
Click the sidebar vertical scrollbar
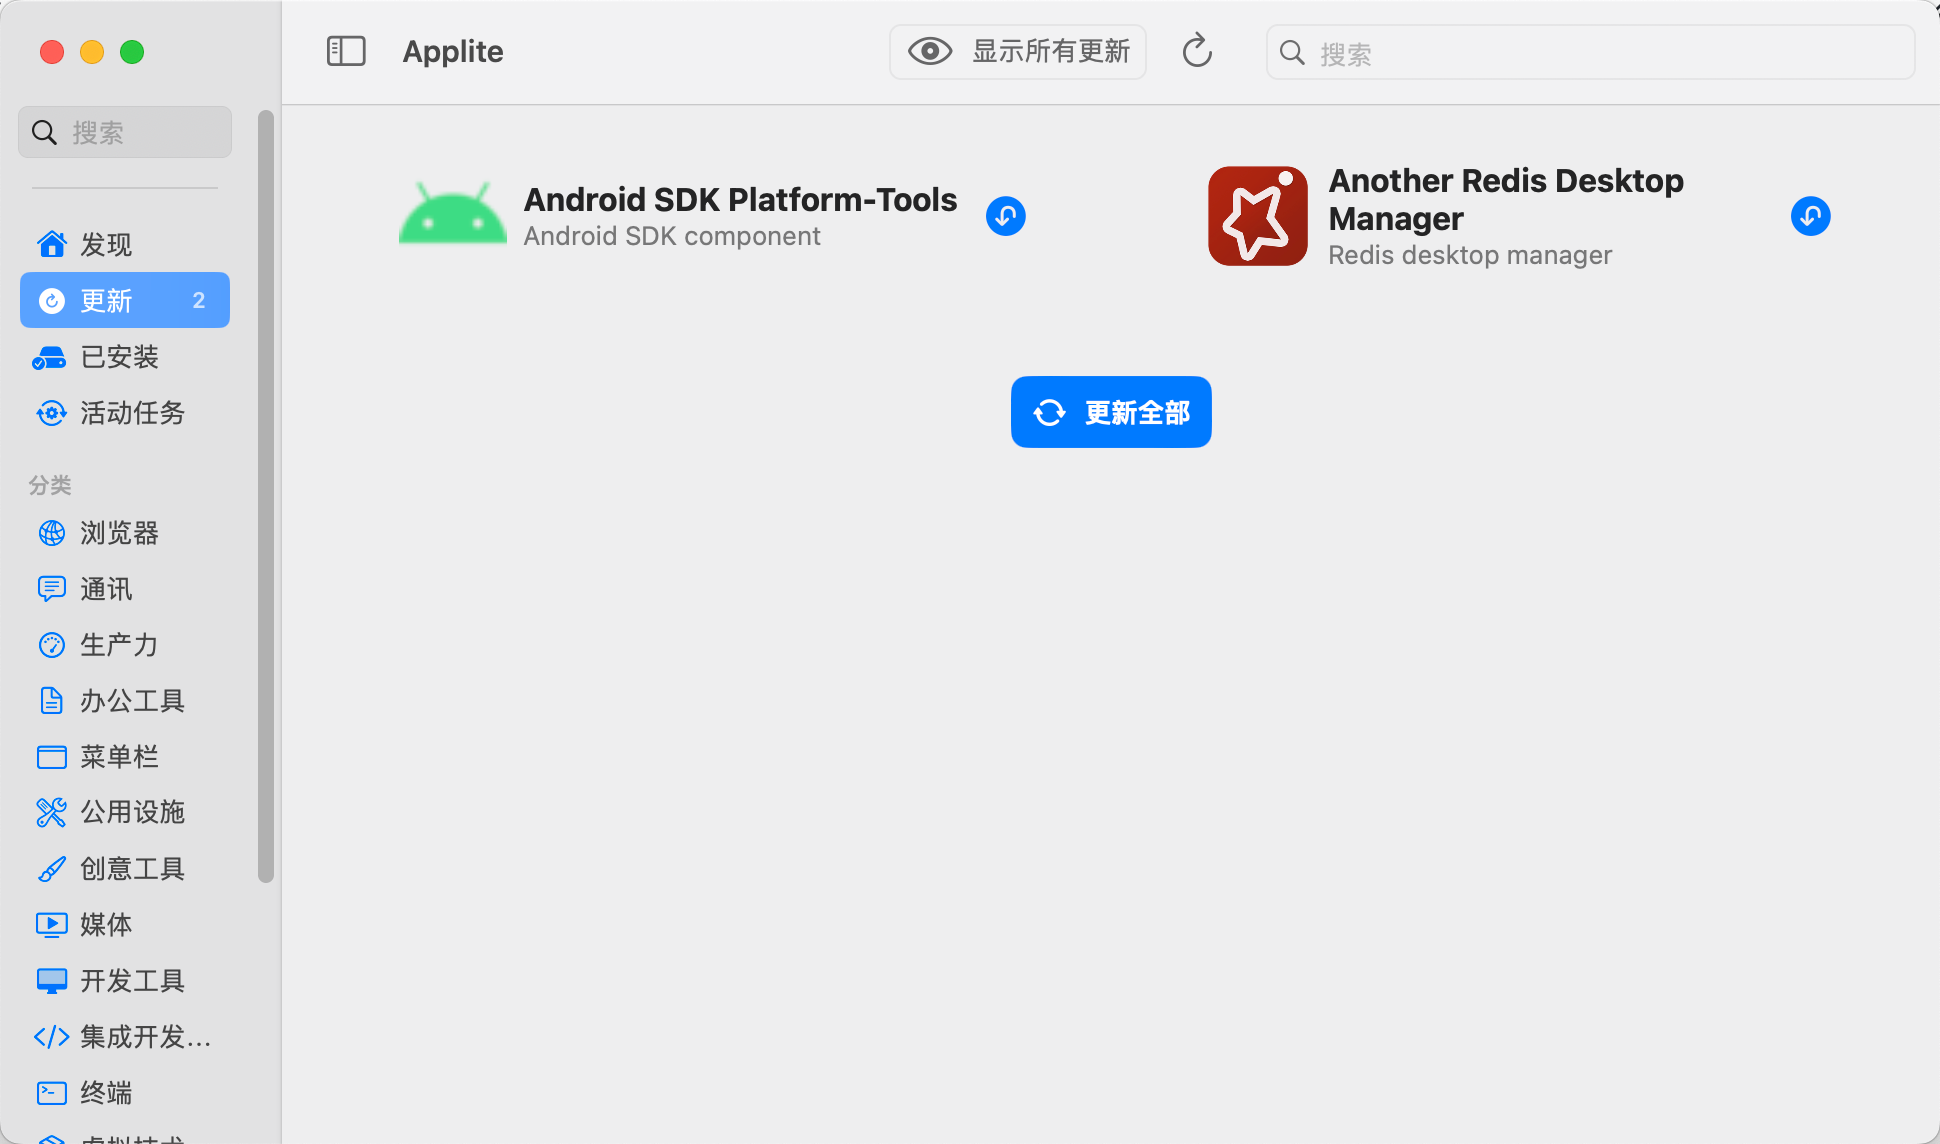pyautogui.click(x=265, y=497)
